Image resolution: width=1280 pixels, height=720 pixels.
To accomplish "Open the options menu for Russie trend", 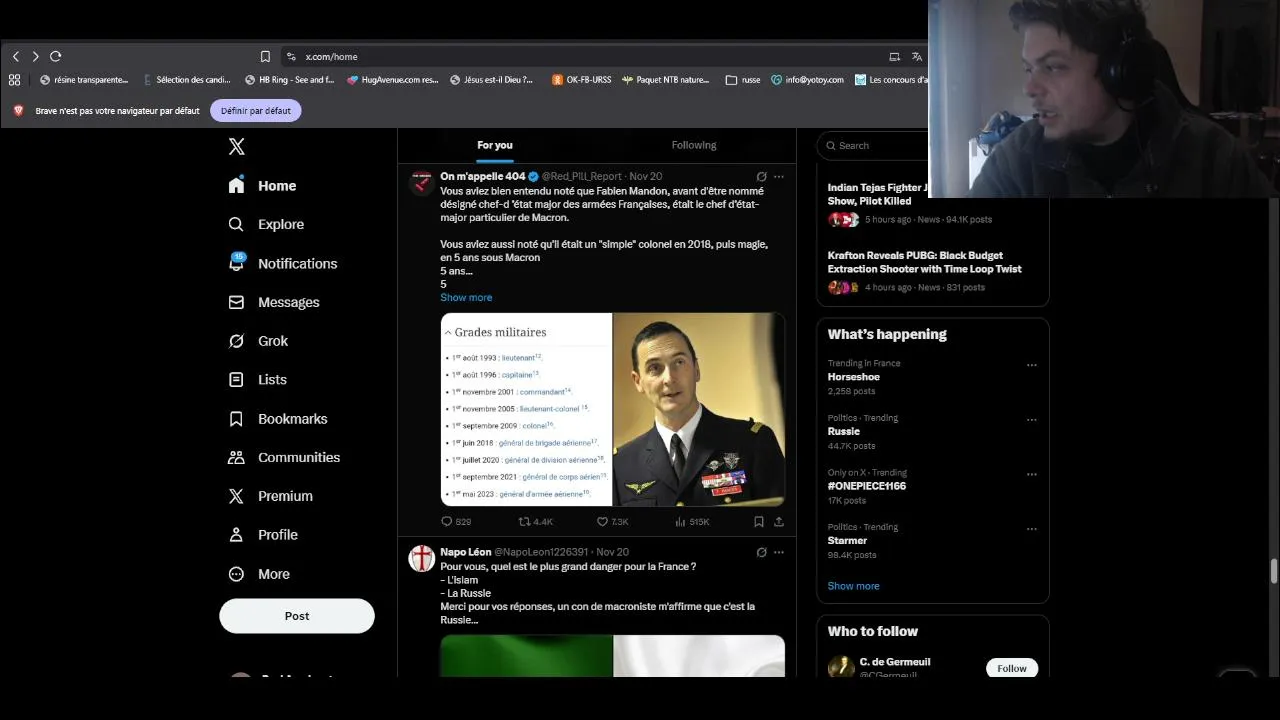I will (1032, 420).
